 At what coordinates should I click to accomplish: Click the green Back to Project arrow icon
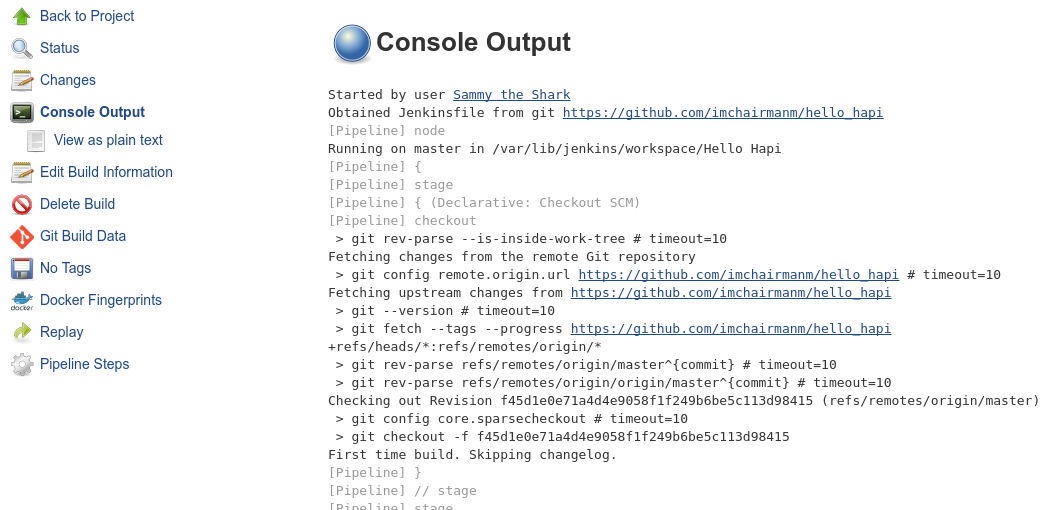22,16
